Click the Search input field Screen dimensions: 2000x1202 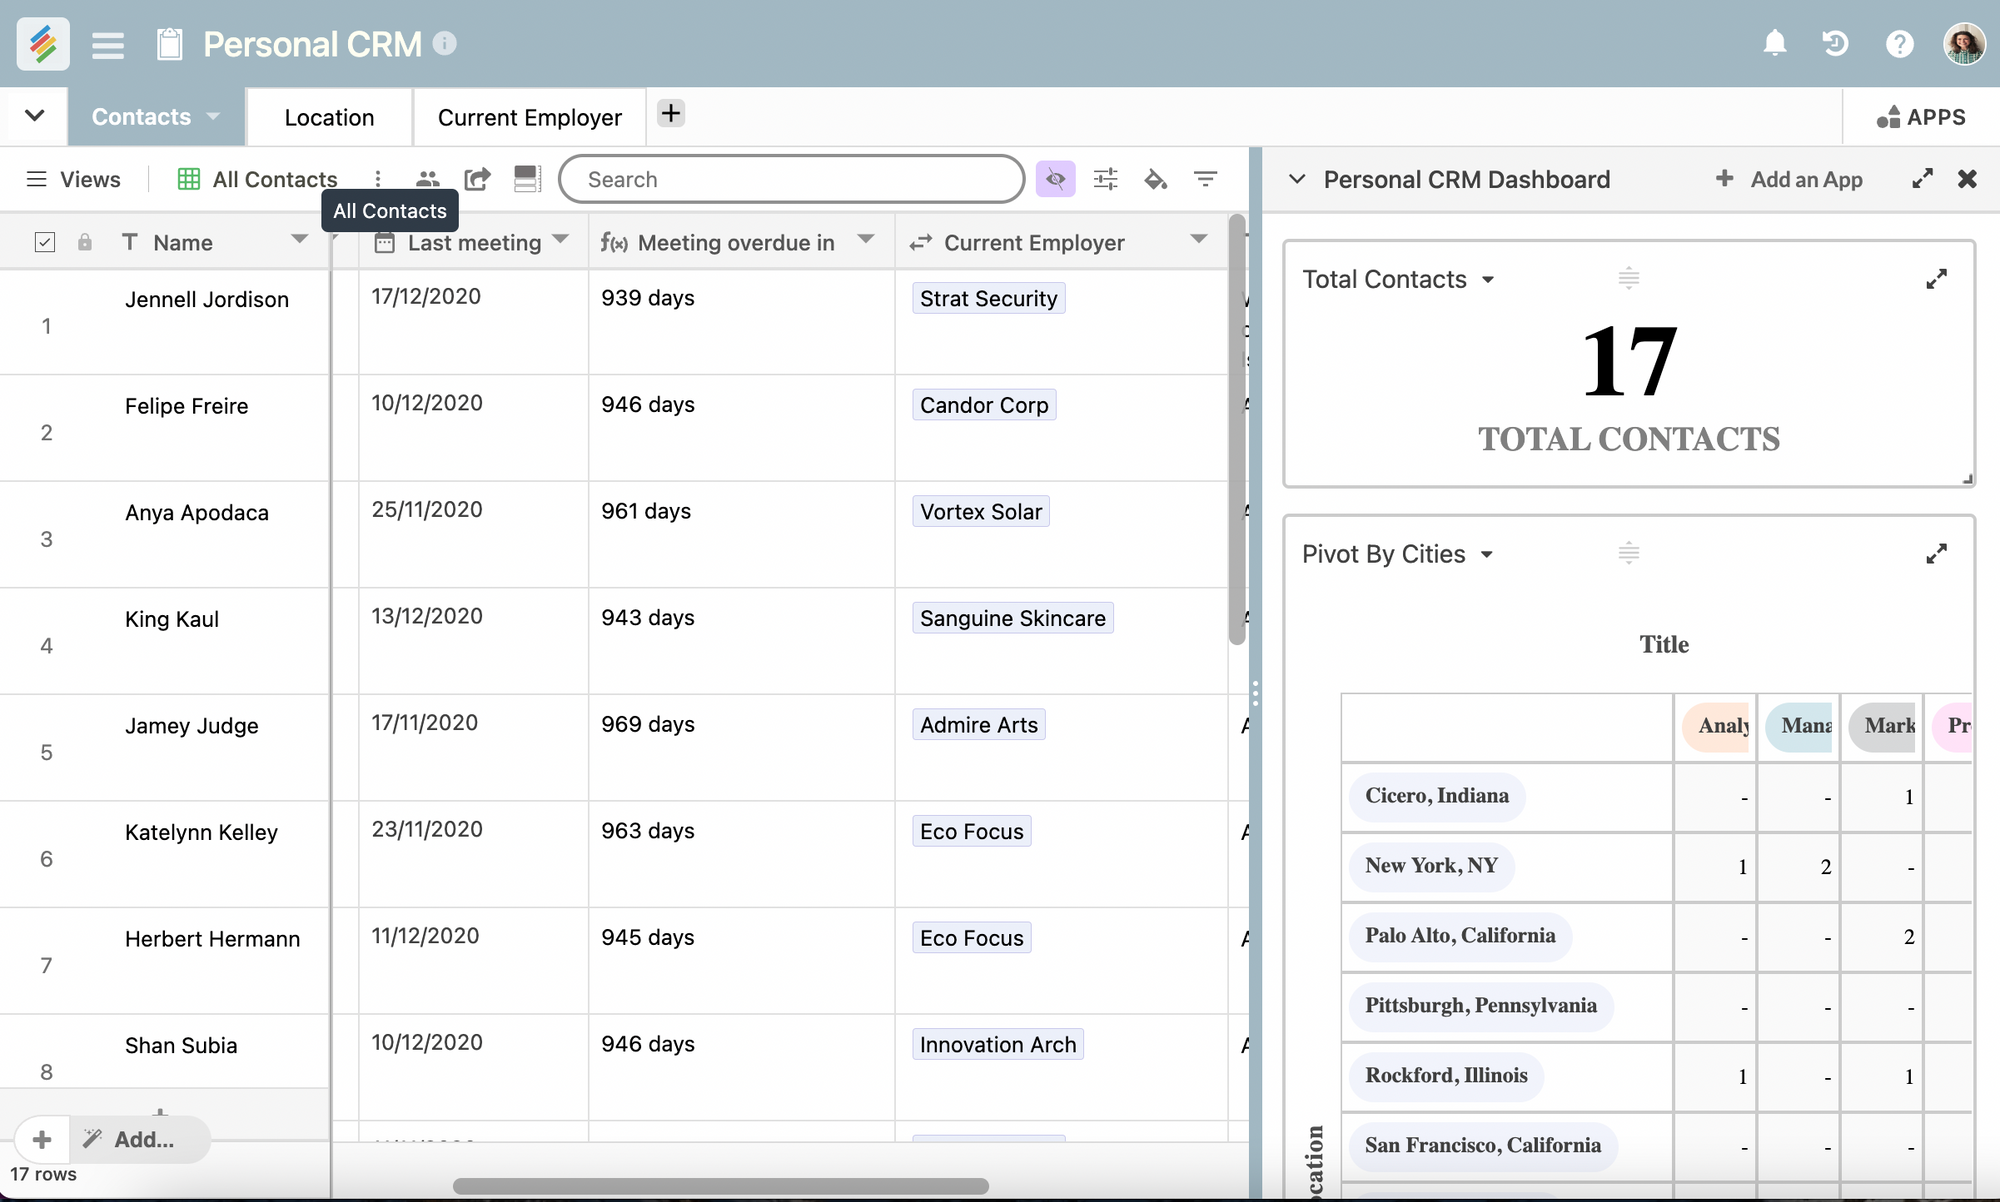791,179
